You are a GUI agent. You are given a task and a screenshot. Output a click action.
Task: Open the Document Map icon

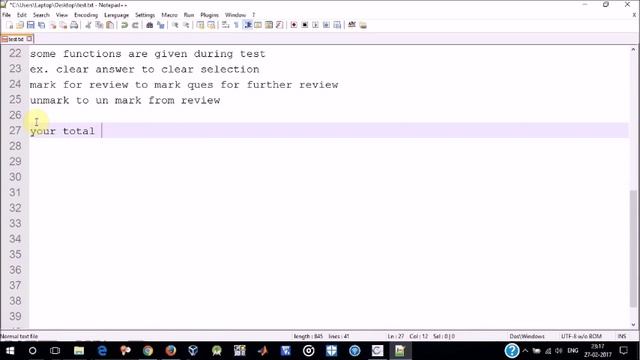tap(269, 25)
